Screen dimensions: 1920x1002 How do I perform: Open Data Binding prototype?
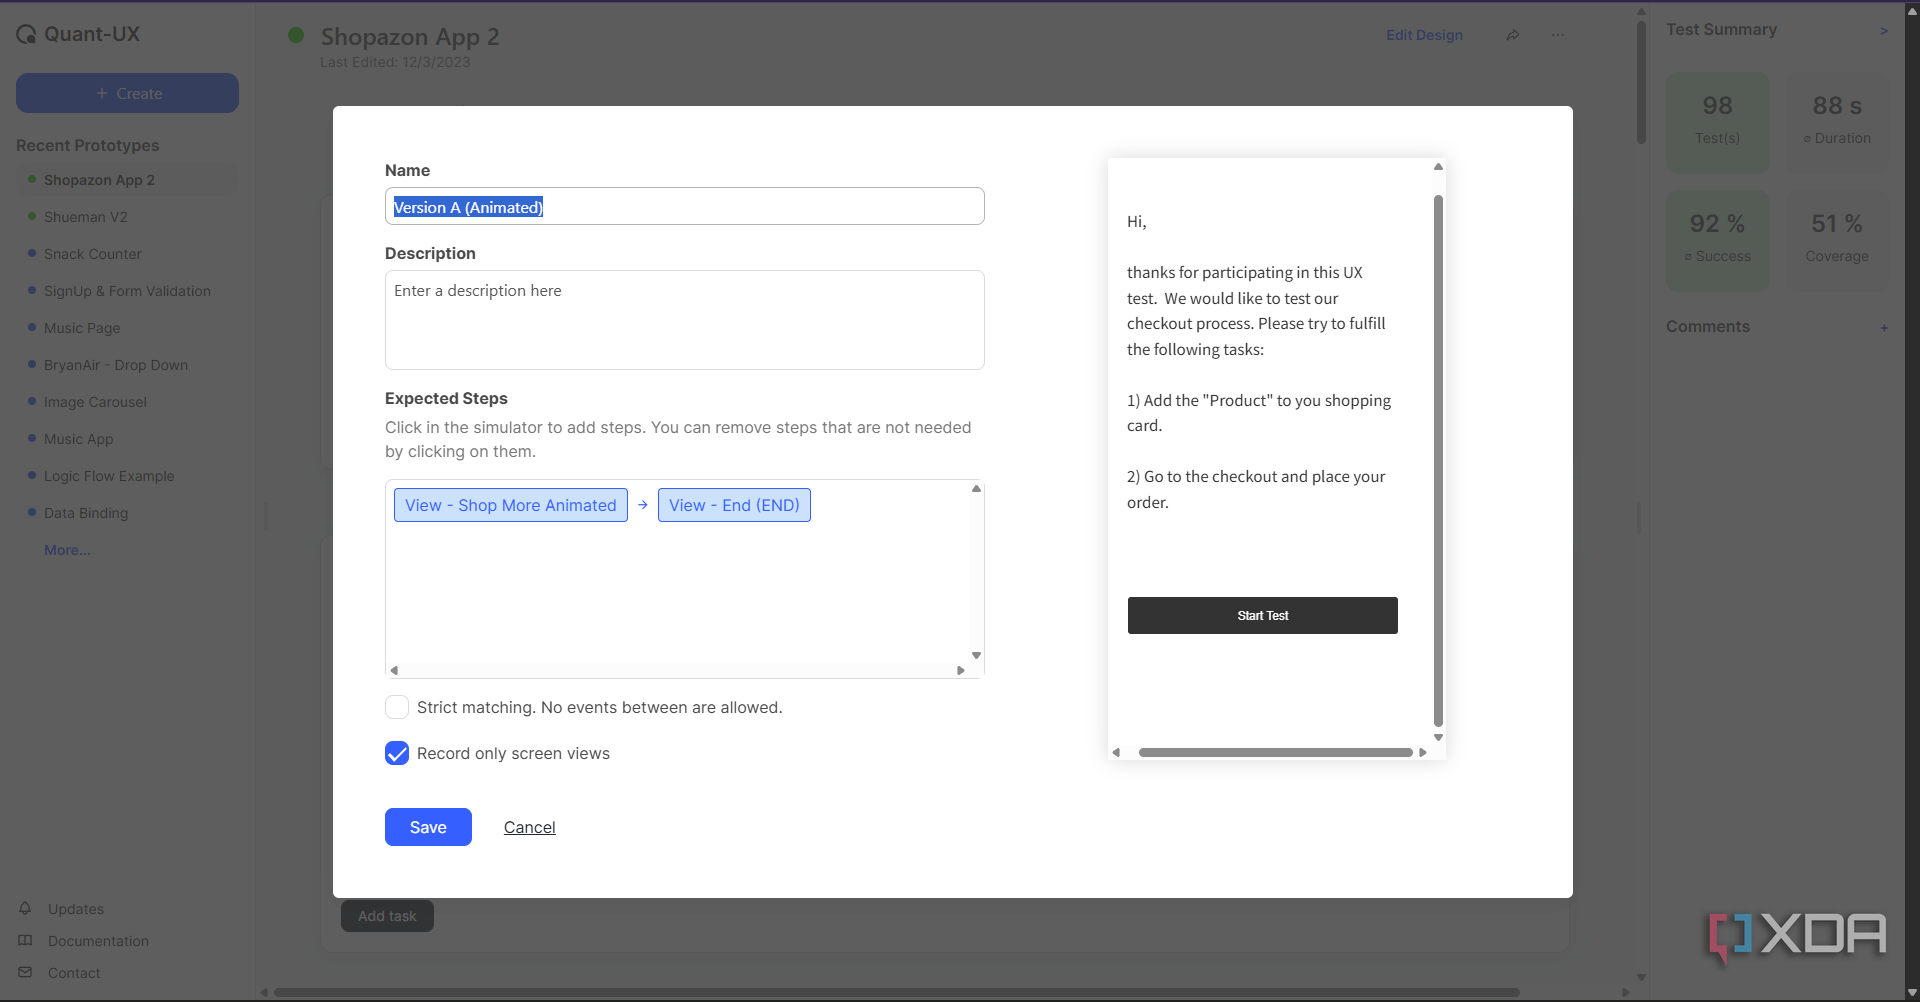point(86,513)
